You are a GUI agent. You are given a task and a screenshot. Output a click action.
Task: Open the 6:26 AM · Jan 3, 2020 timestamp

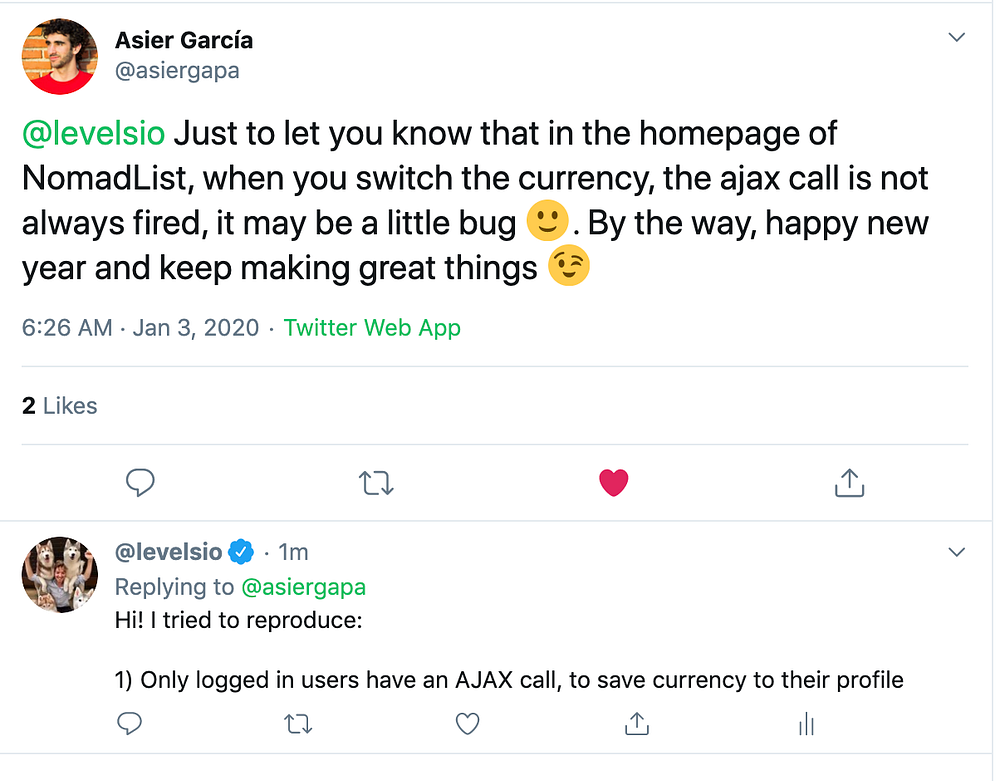pyautogui.click(x=140, y=328)
